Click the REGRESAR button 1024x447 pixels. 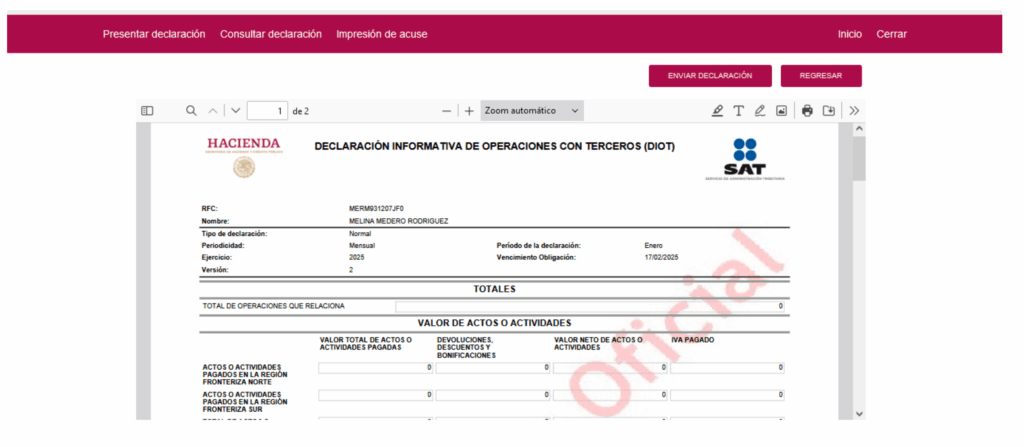tap(821, 76)
